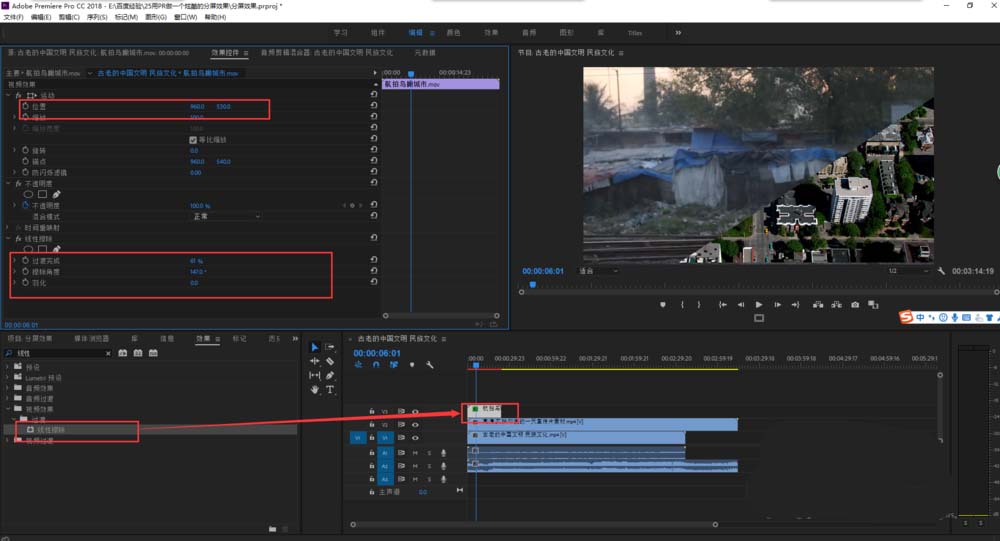This screenshot has height=541, width=1000.
Task: Toggle uniform scale 等比缩放 checkbox
Action: [x=193, y=140]
